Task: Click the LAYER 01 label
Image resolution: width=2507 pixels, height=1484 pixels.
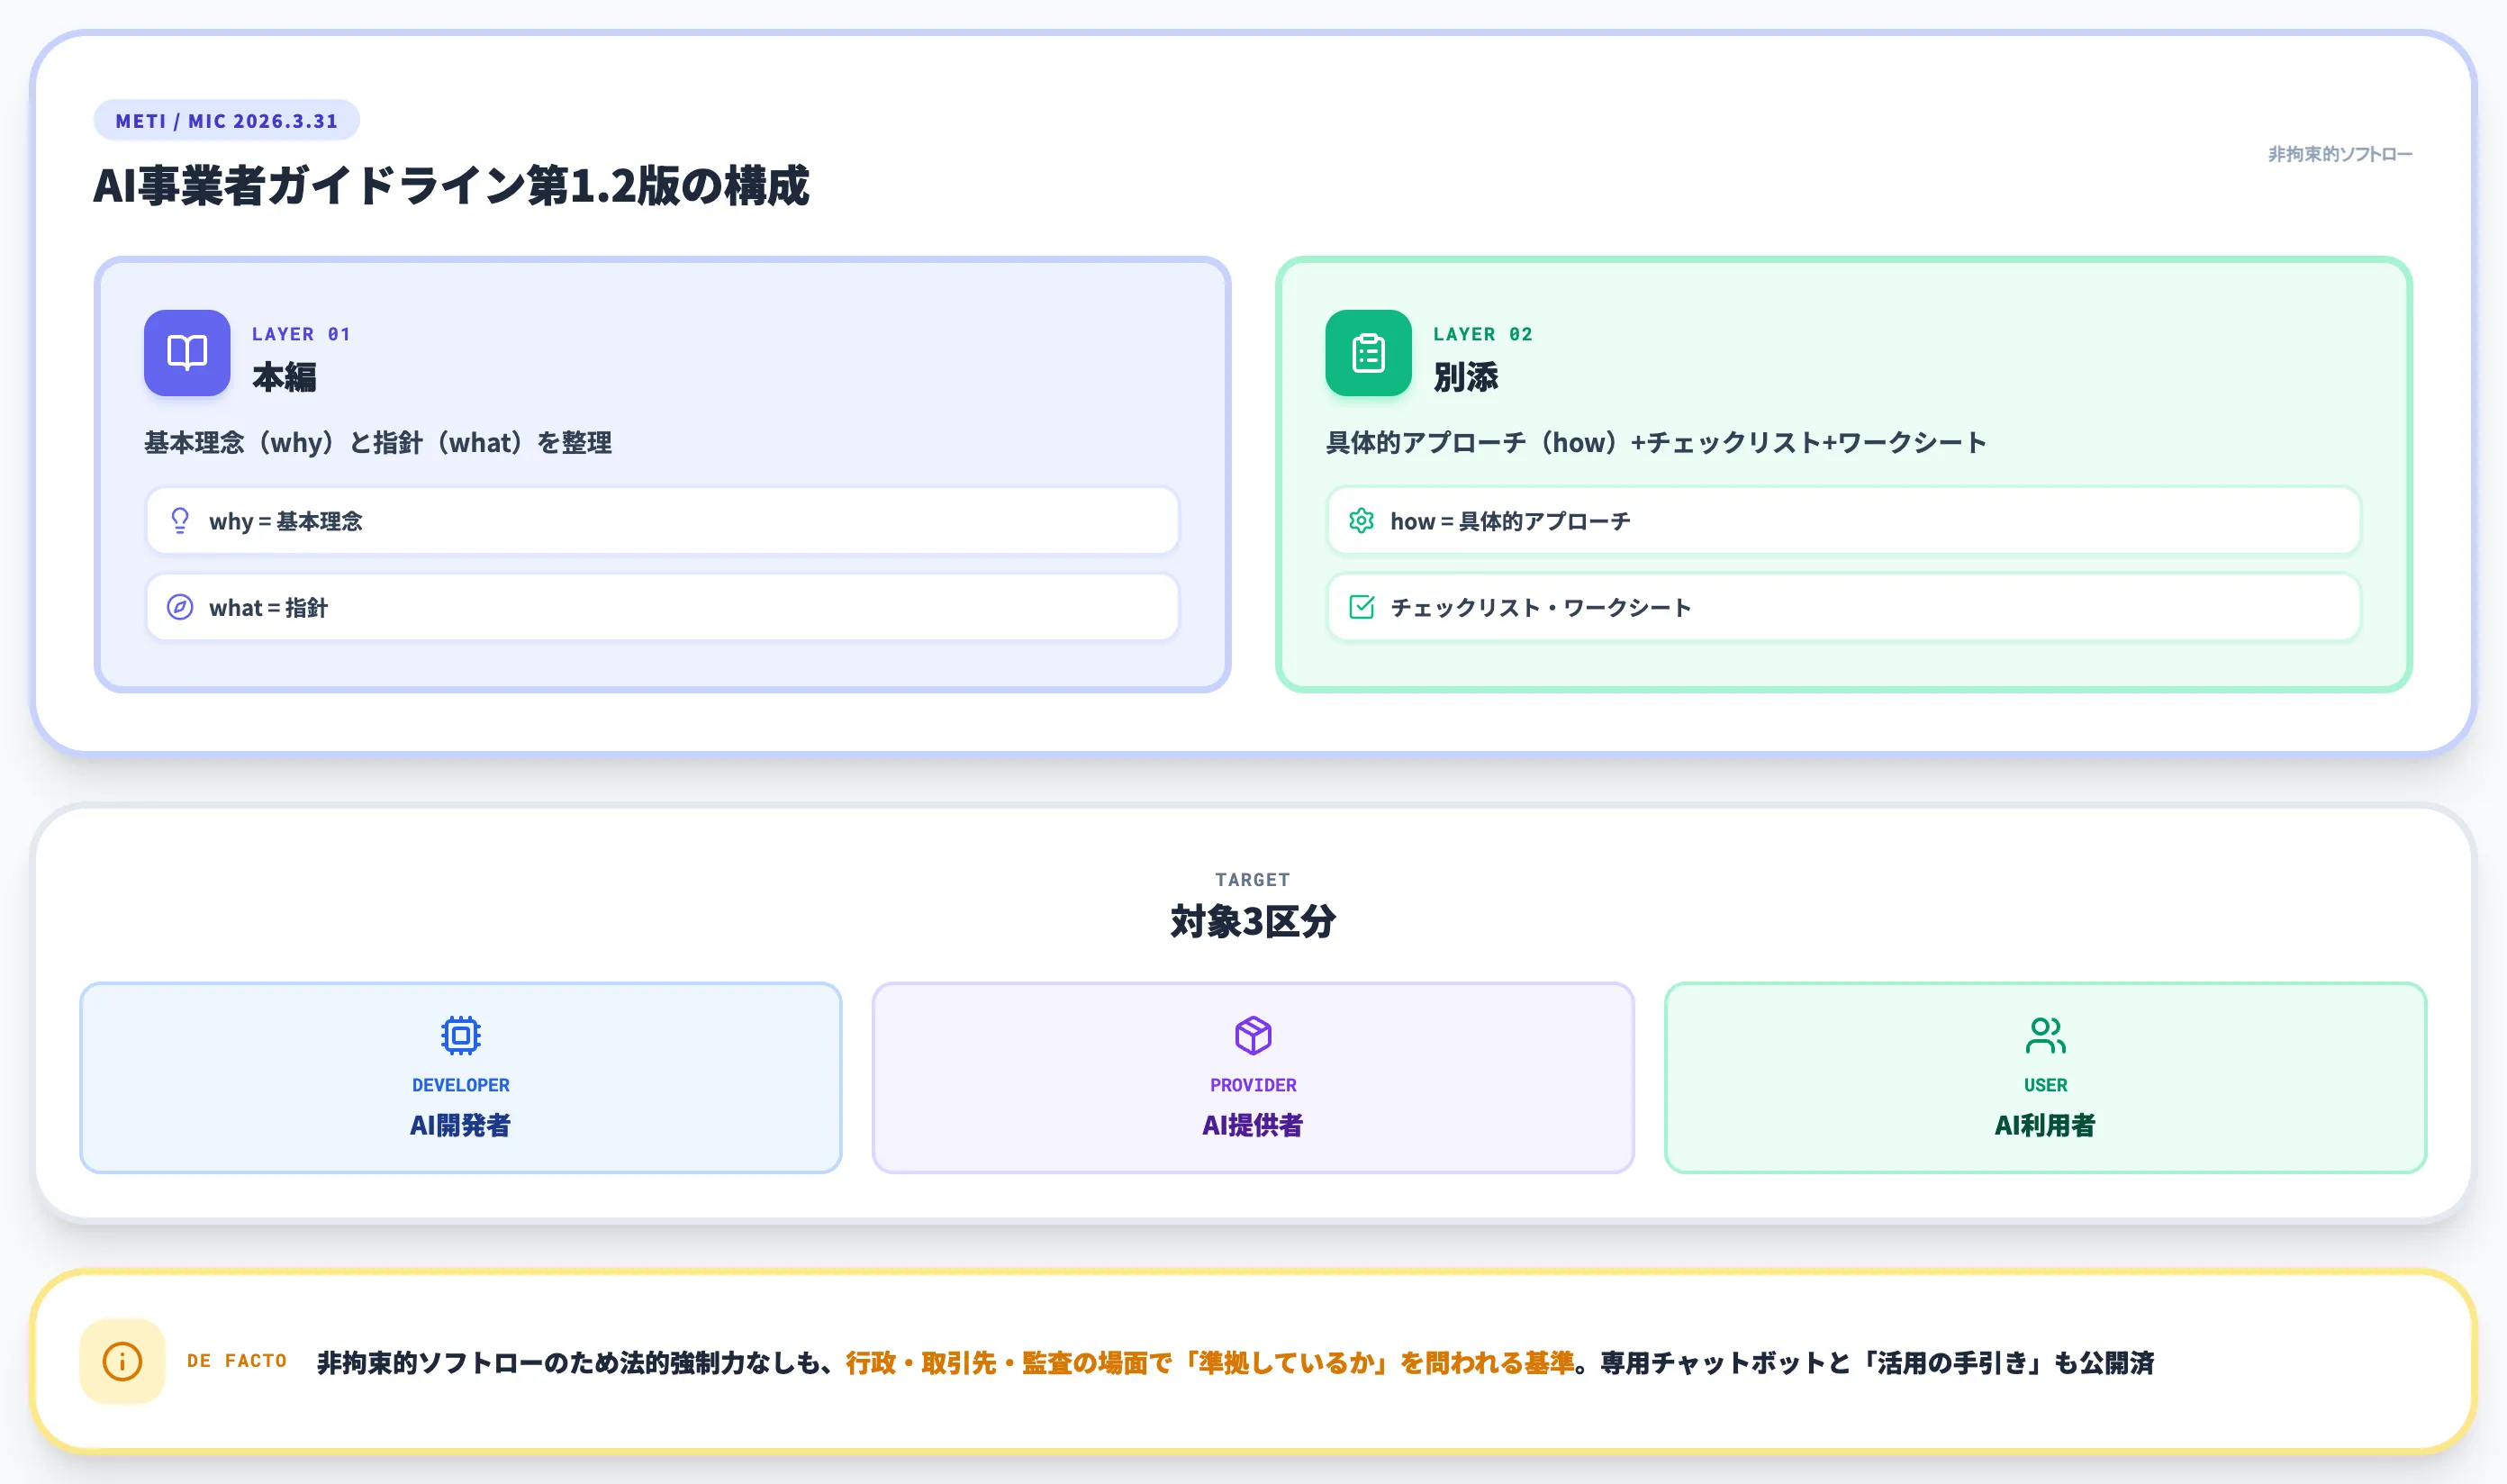Action: point(301,334)
